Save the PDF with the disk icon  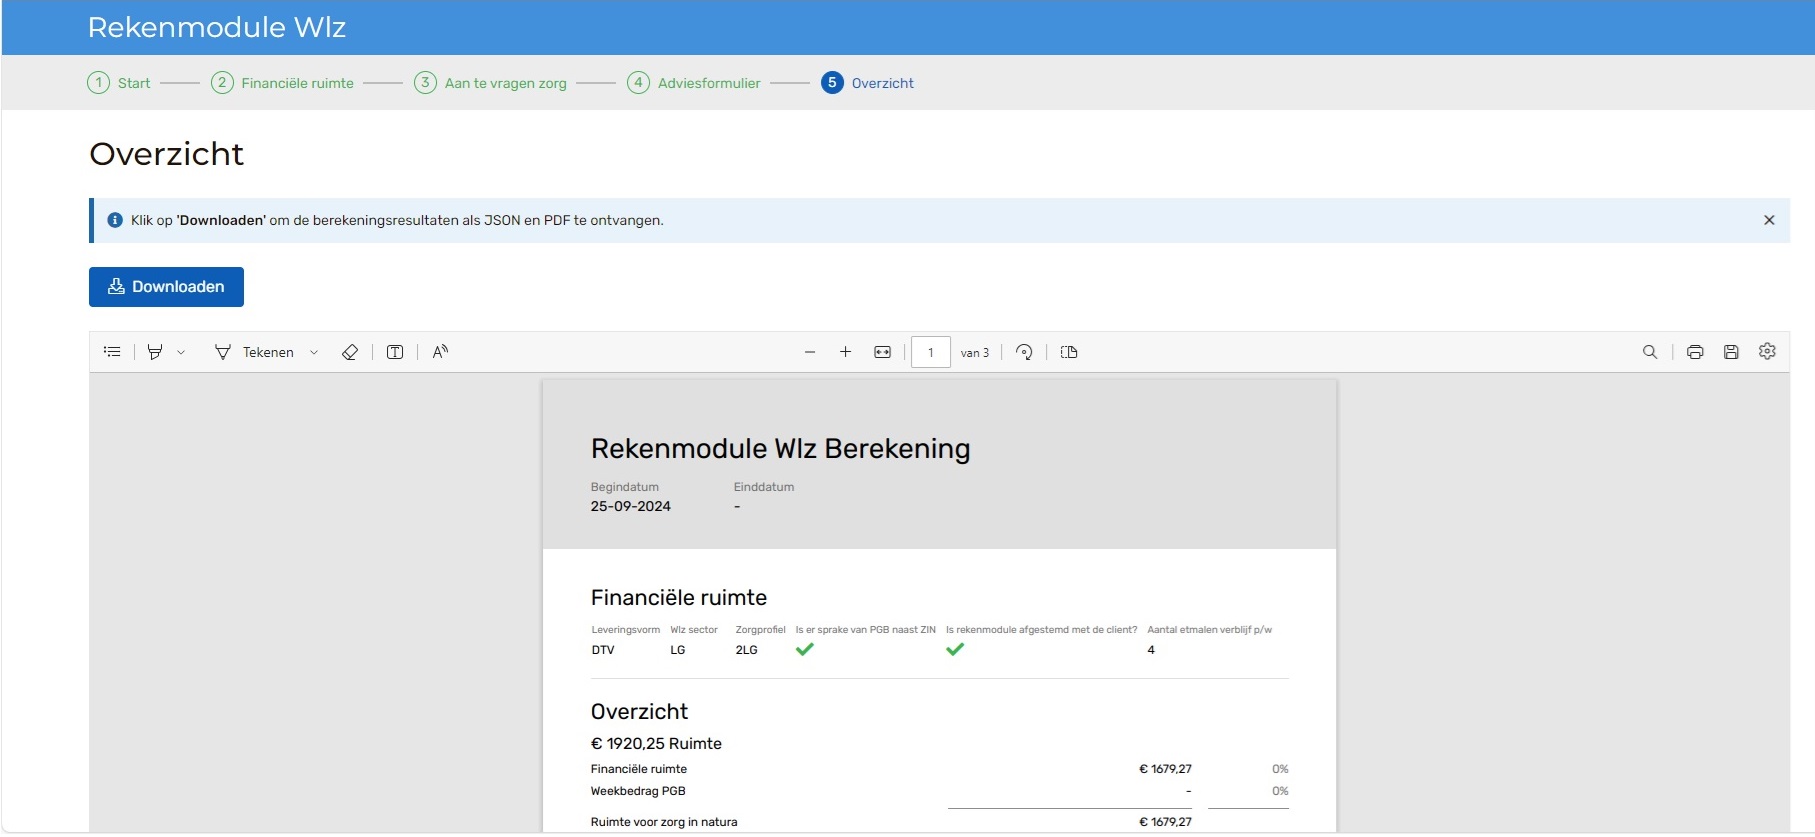(1731, 352)
